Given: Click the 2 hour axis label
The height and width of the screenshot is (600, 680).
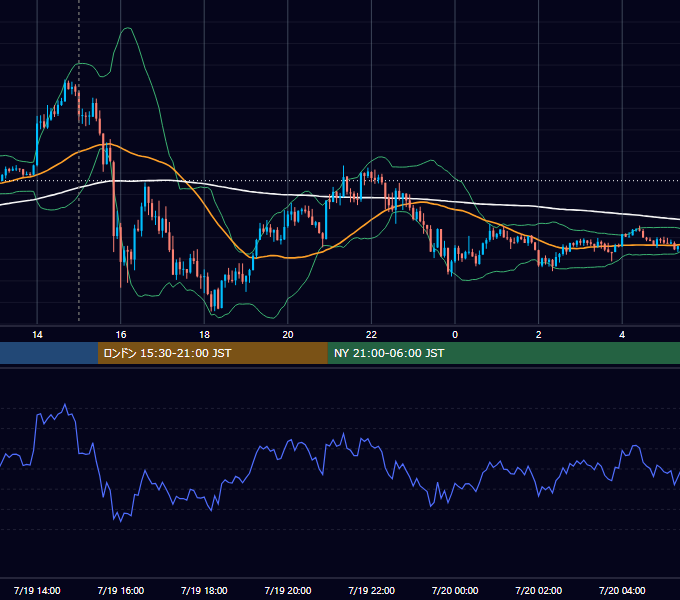Looking at the screenshot, I should point(539,335).
